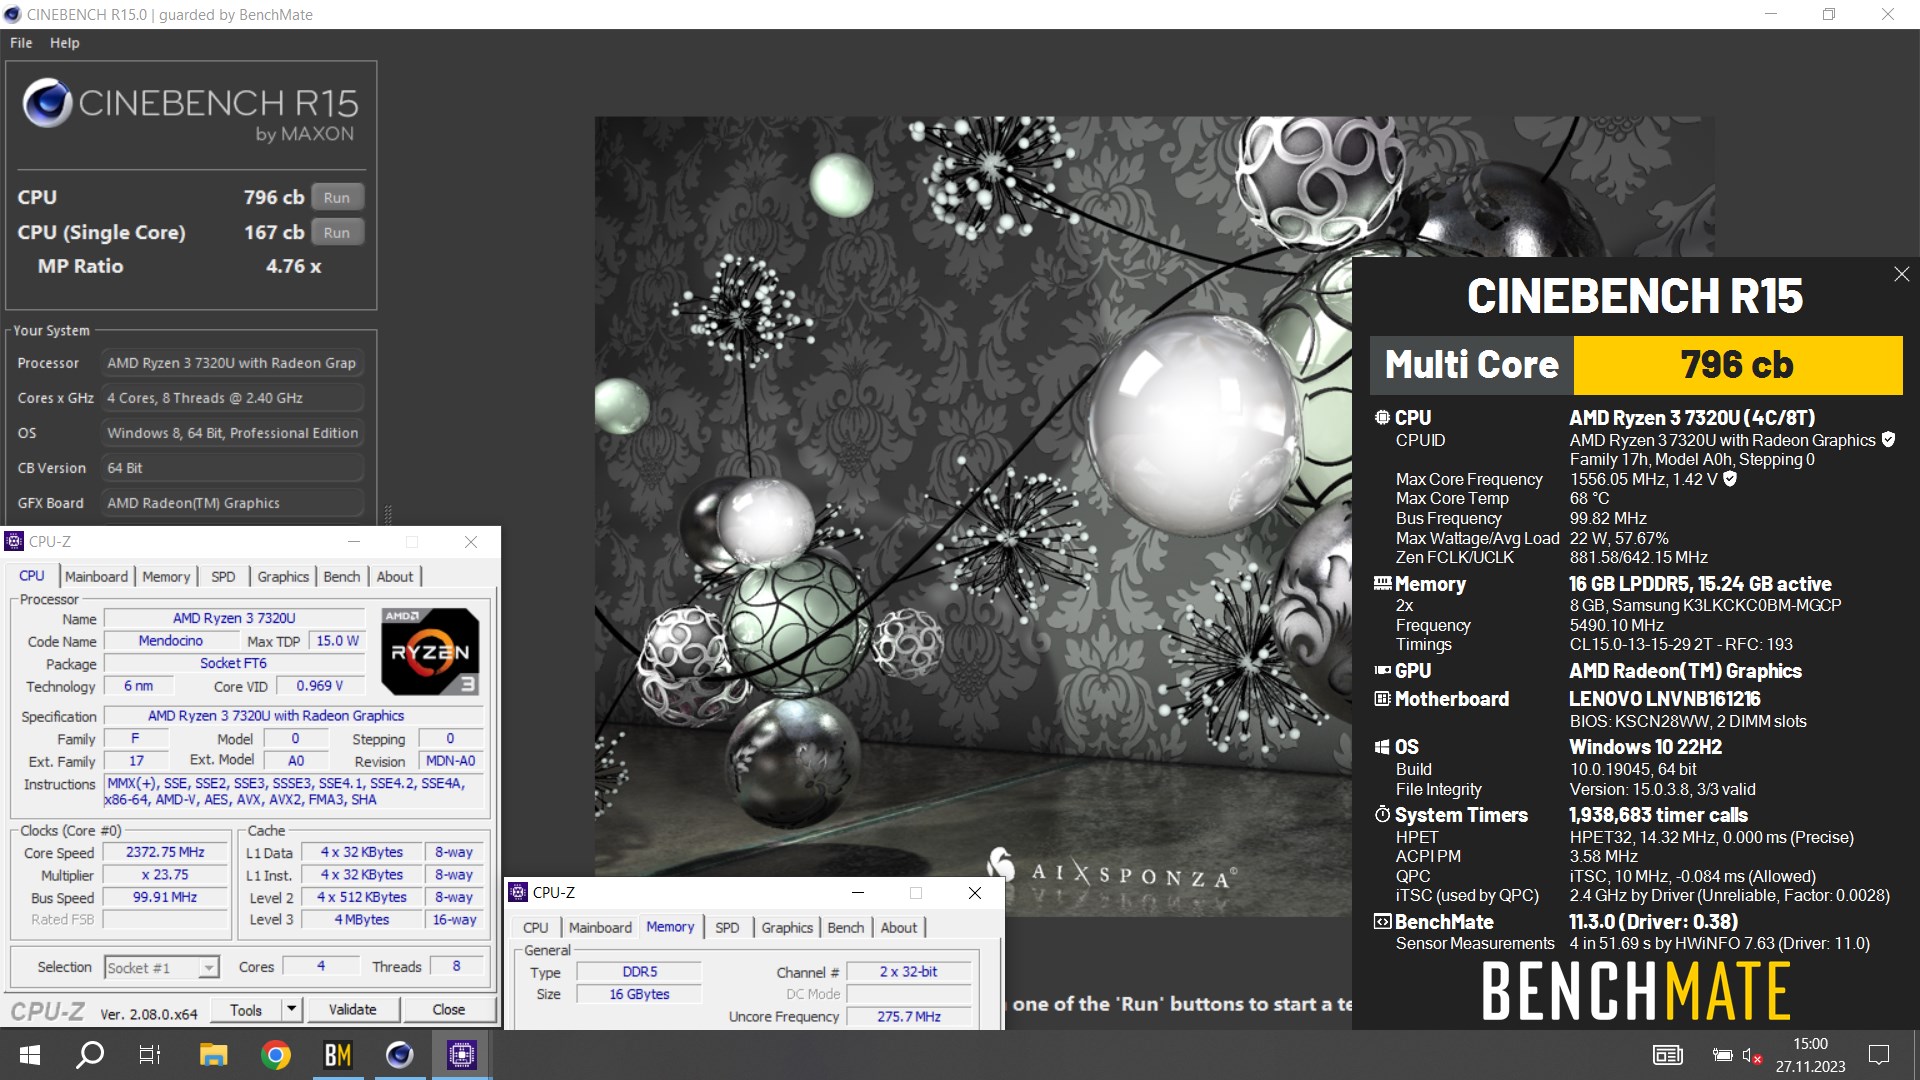Launch Chrome from the taskbar

(x=276, y=1055)
